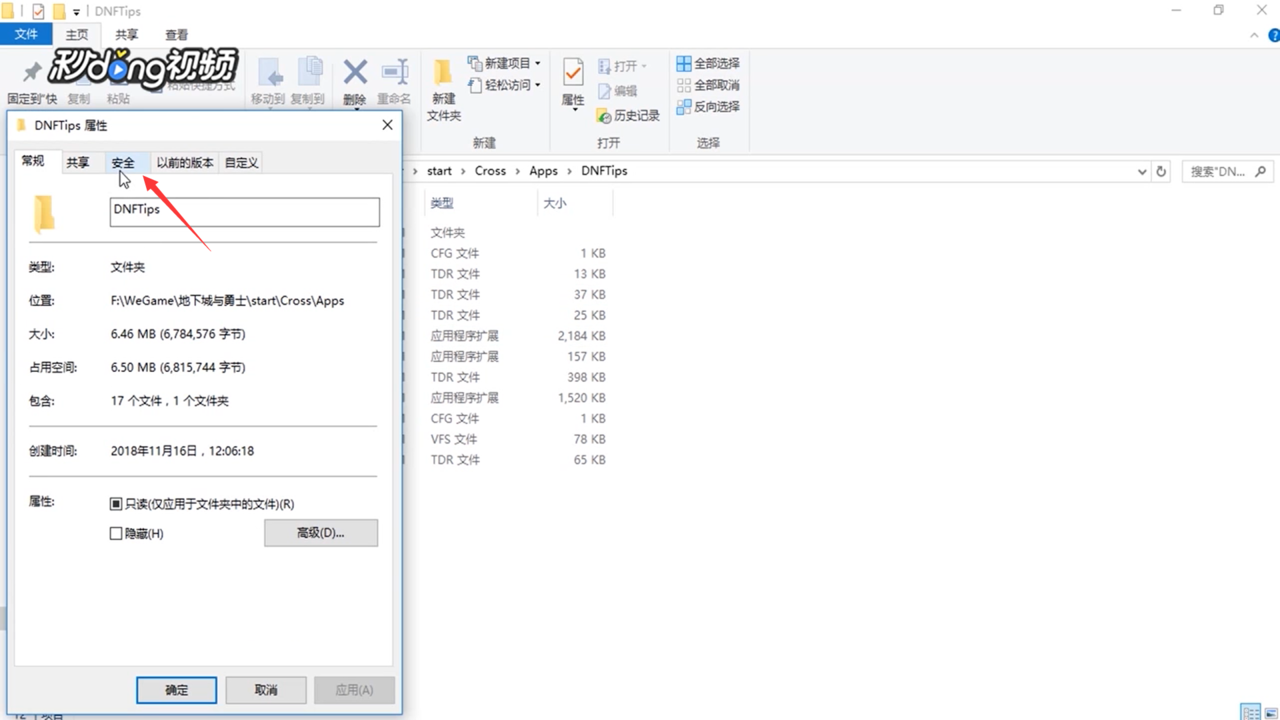Click Select none (全部取消) in the ribbon
Image resolution: width=1280 pixels, height=720 pixels.
(x=708, y=85)
